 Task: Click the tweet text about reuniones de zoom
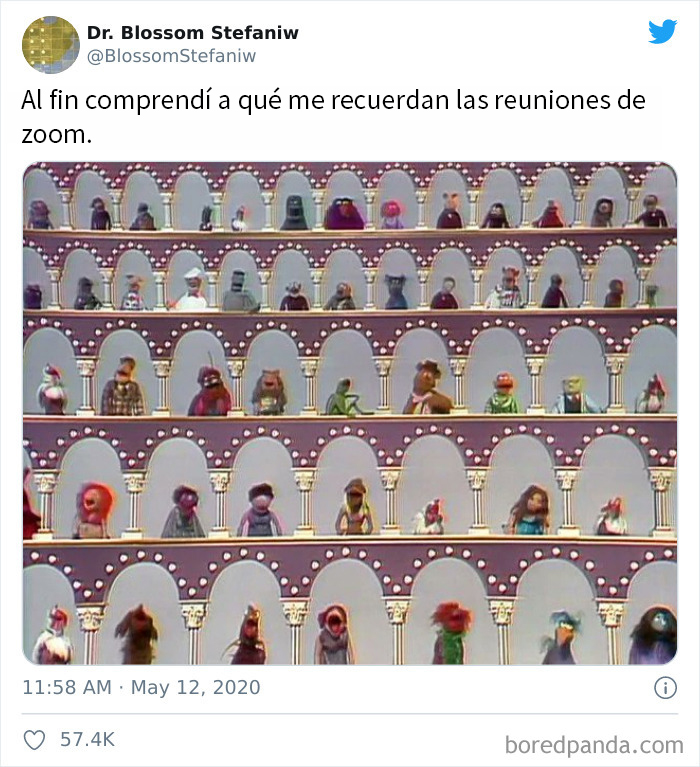[x=333, y=117]
